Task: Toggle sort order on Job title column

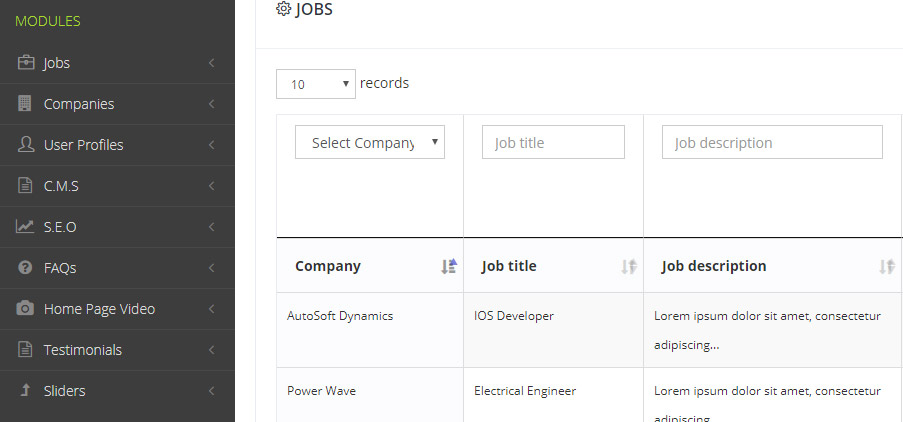Action: pos(628,266)
